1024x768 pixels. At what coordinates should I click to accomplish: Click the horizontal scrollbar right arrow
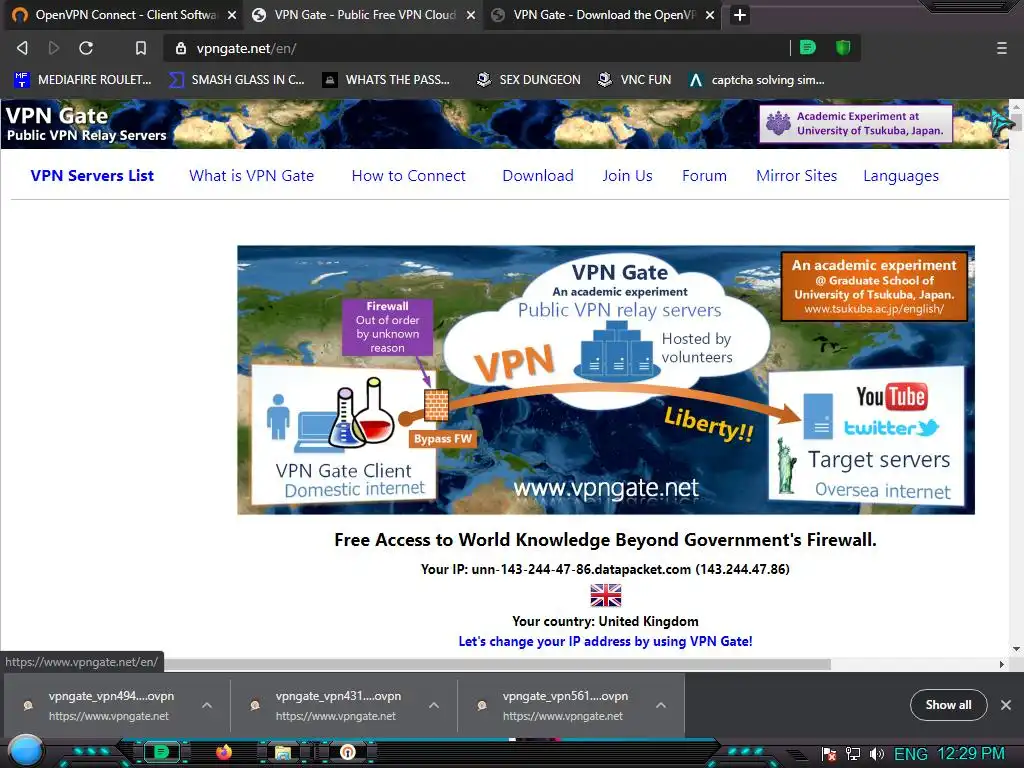click(1002, 664)
